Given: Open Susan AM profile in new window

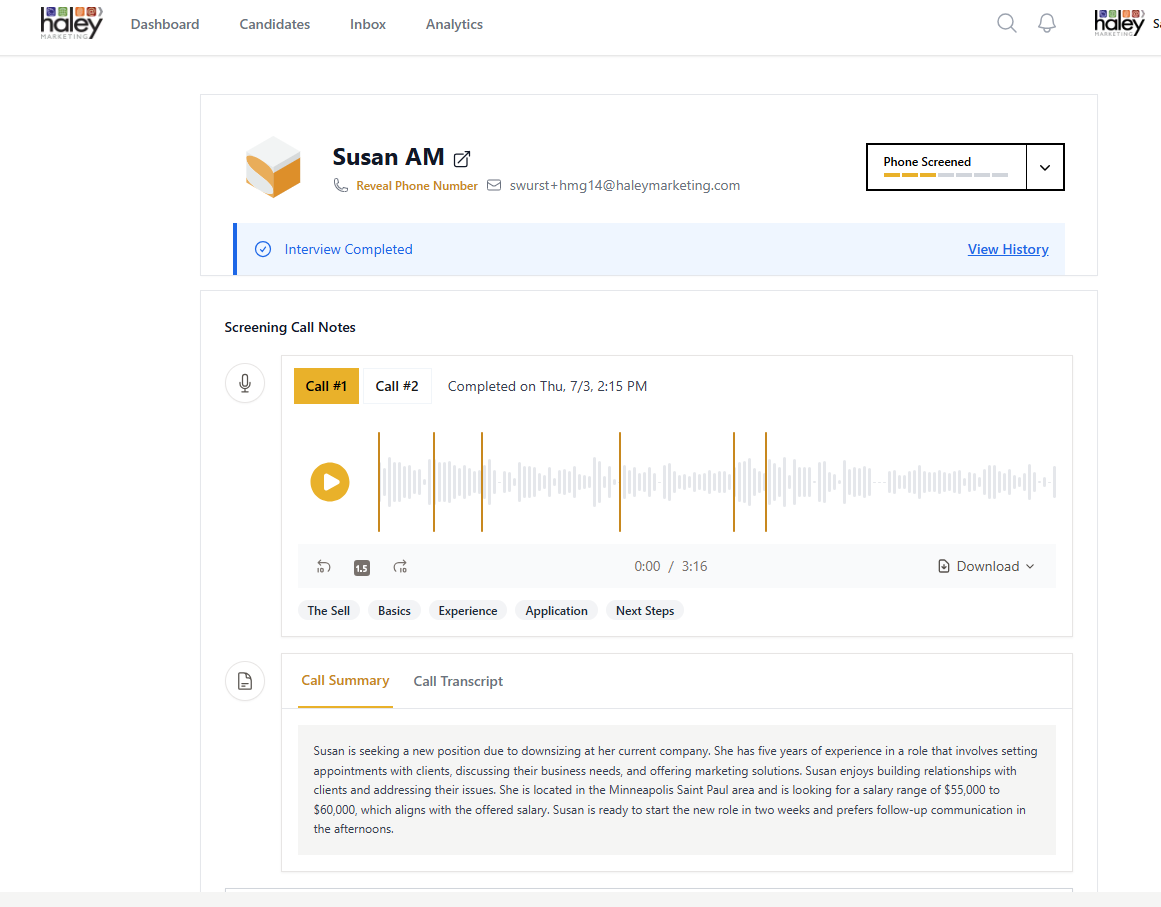Looking at the screenshot, I should tap(462, 159).
